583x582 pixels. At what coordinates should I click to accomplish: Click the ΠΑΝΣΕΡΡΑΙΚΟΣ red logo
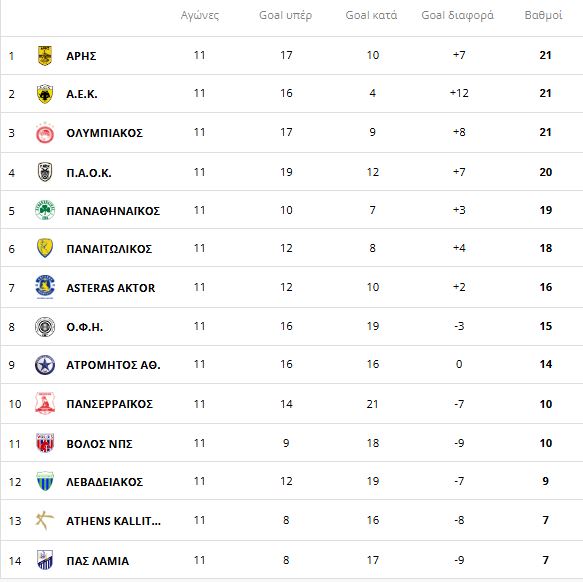point(45,403)
